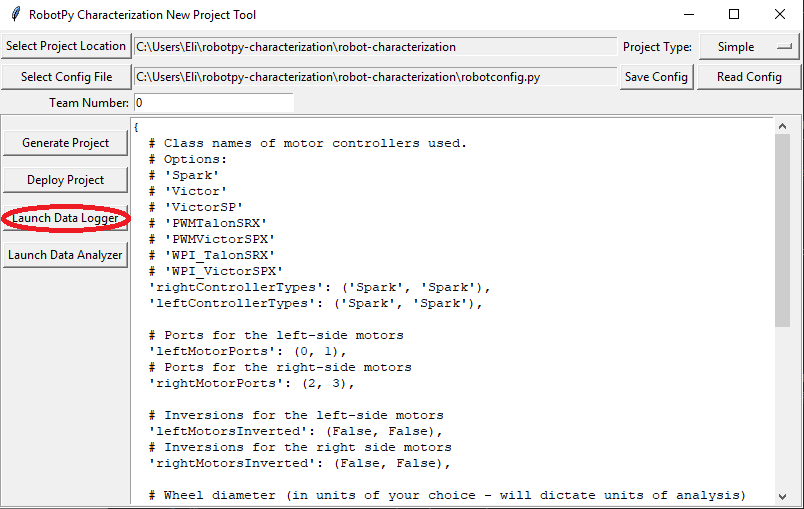This screenshot has height=509, width=804.
Task: Click the Deploy Project button
Action: point(66,180)
